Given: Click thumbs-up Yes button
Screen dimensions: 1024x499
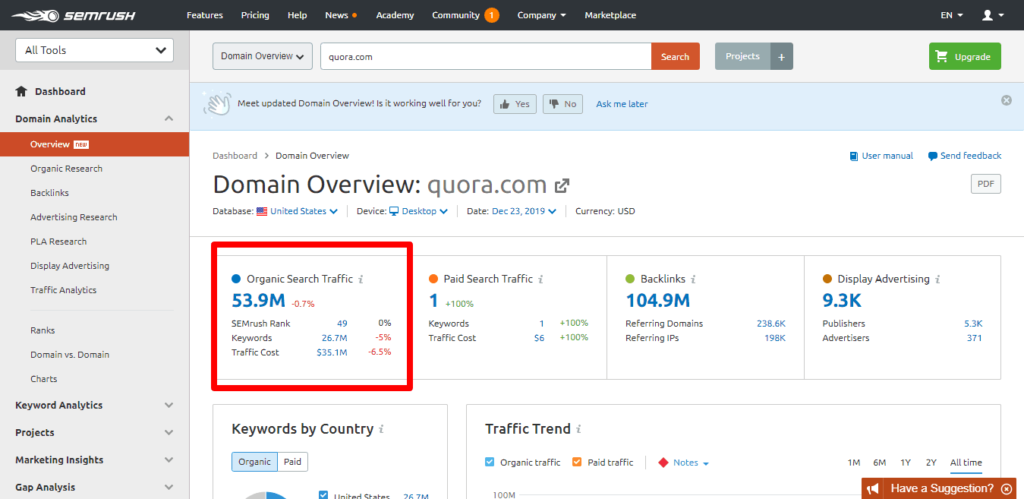Looking at the screenshot, I should [515, 104].
